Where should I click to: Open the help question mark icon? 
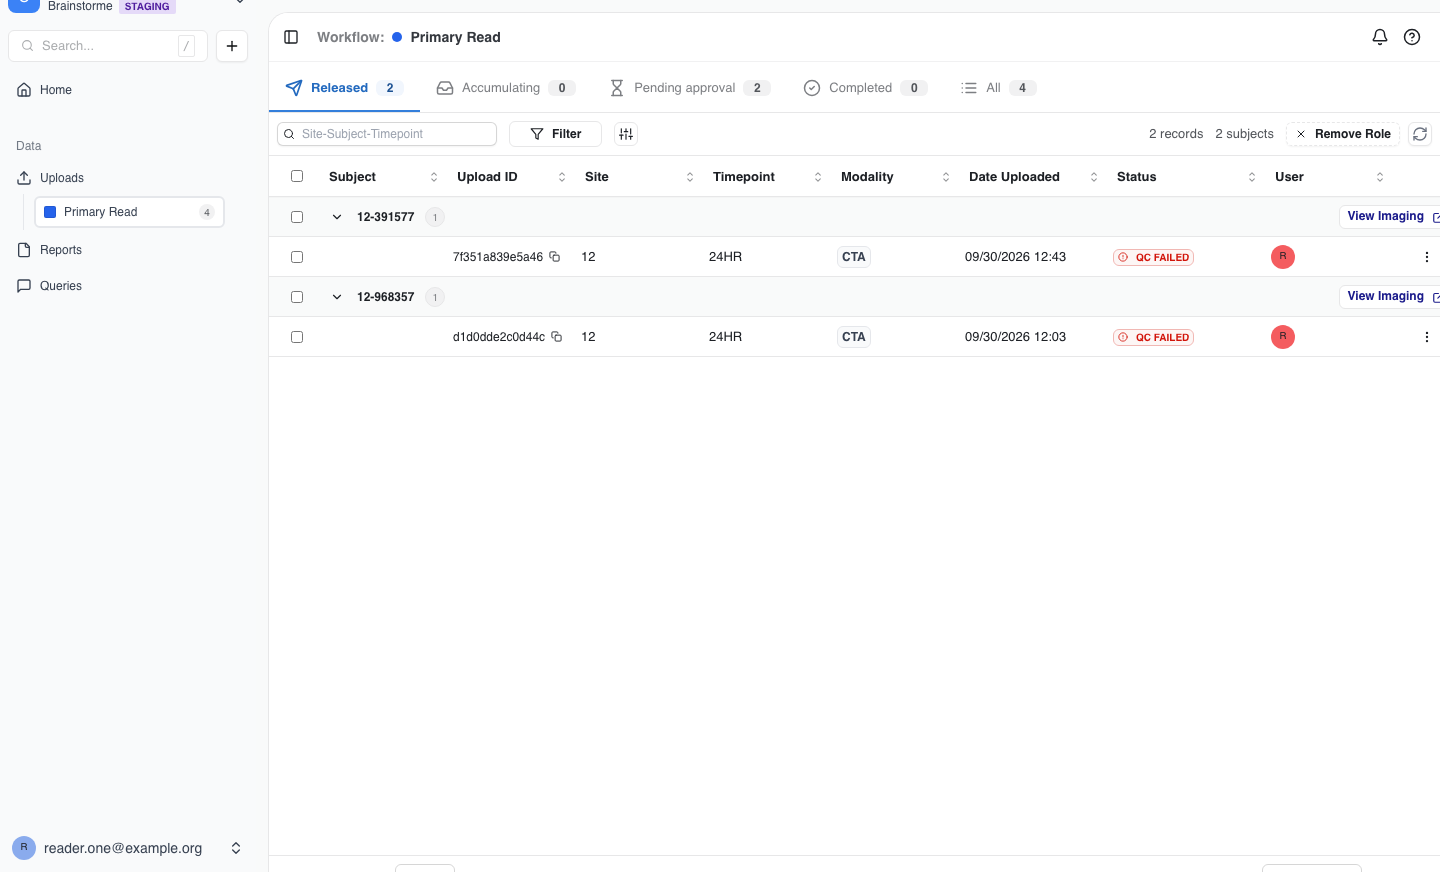pyautogui.click(x=1412, y=37)
